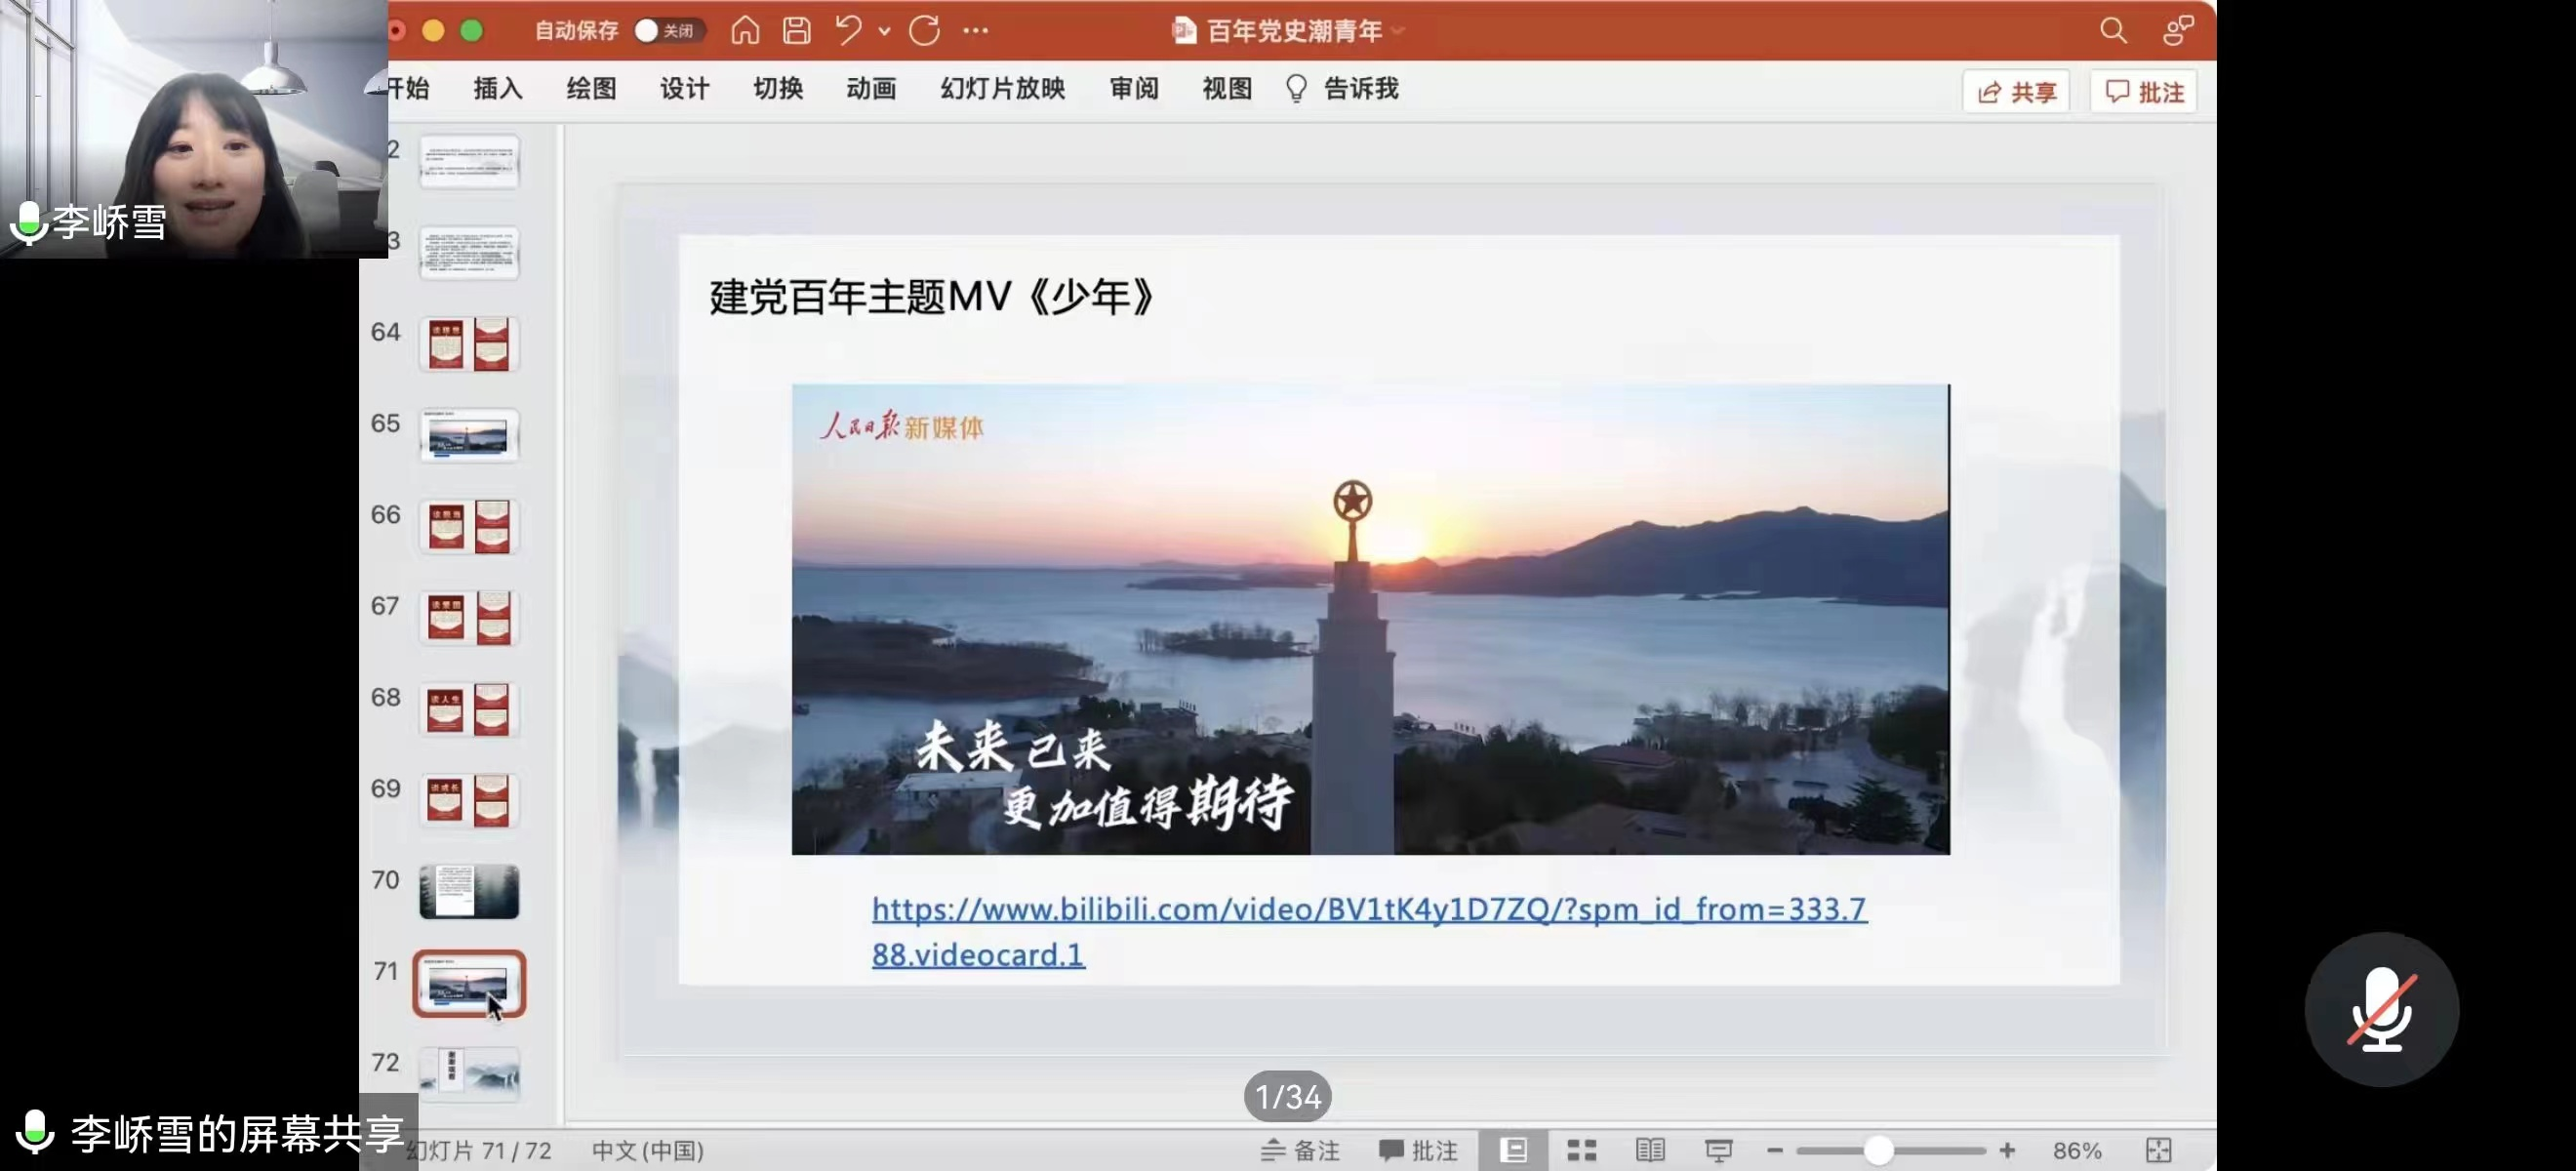Screen dimensions: 2576x1171
Task: Open the 百年党史潮青年 title dropdown
Action: point(1398,31)
